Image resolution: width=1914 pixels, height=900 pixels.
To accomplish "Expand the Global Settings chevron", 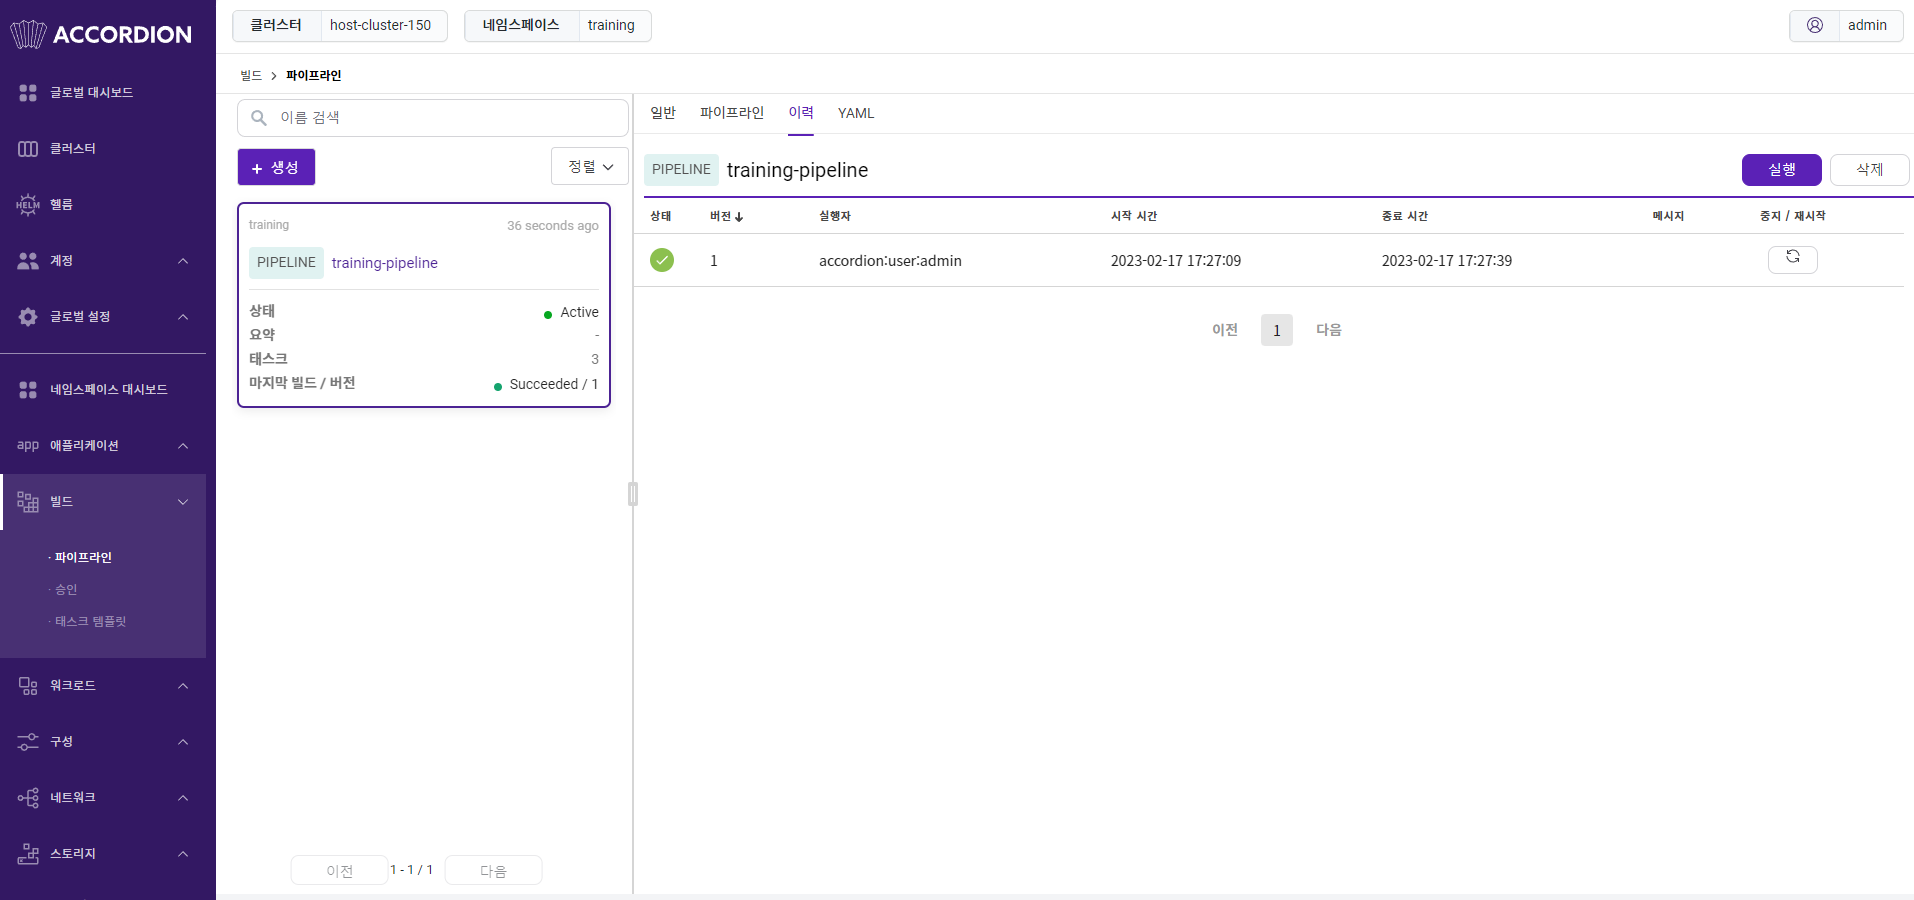I will coord(183,317).
